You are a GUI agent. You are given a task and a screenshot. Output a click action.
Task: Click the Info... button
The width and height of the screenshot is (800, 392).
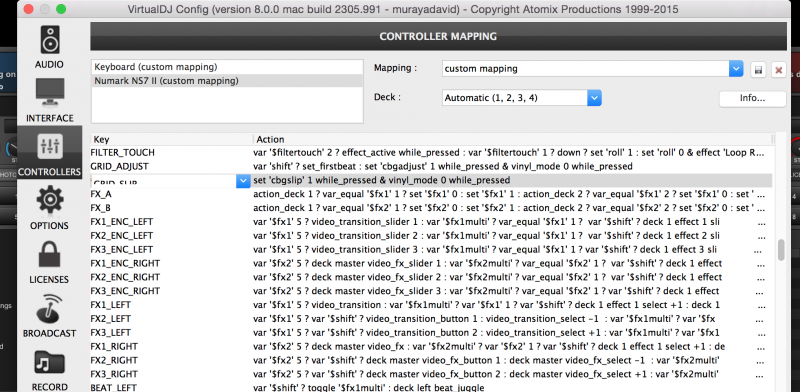753,99
